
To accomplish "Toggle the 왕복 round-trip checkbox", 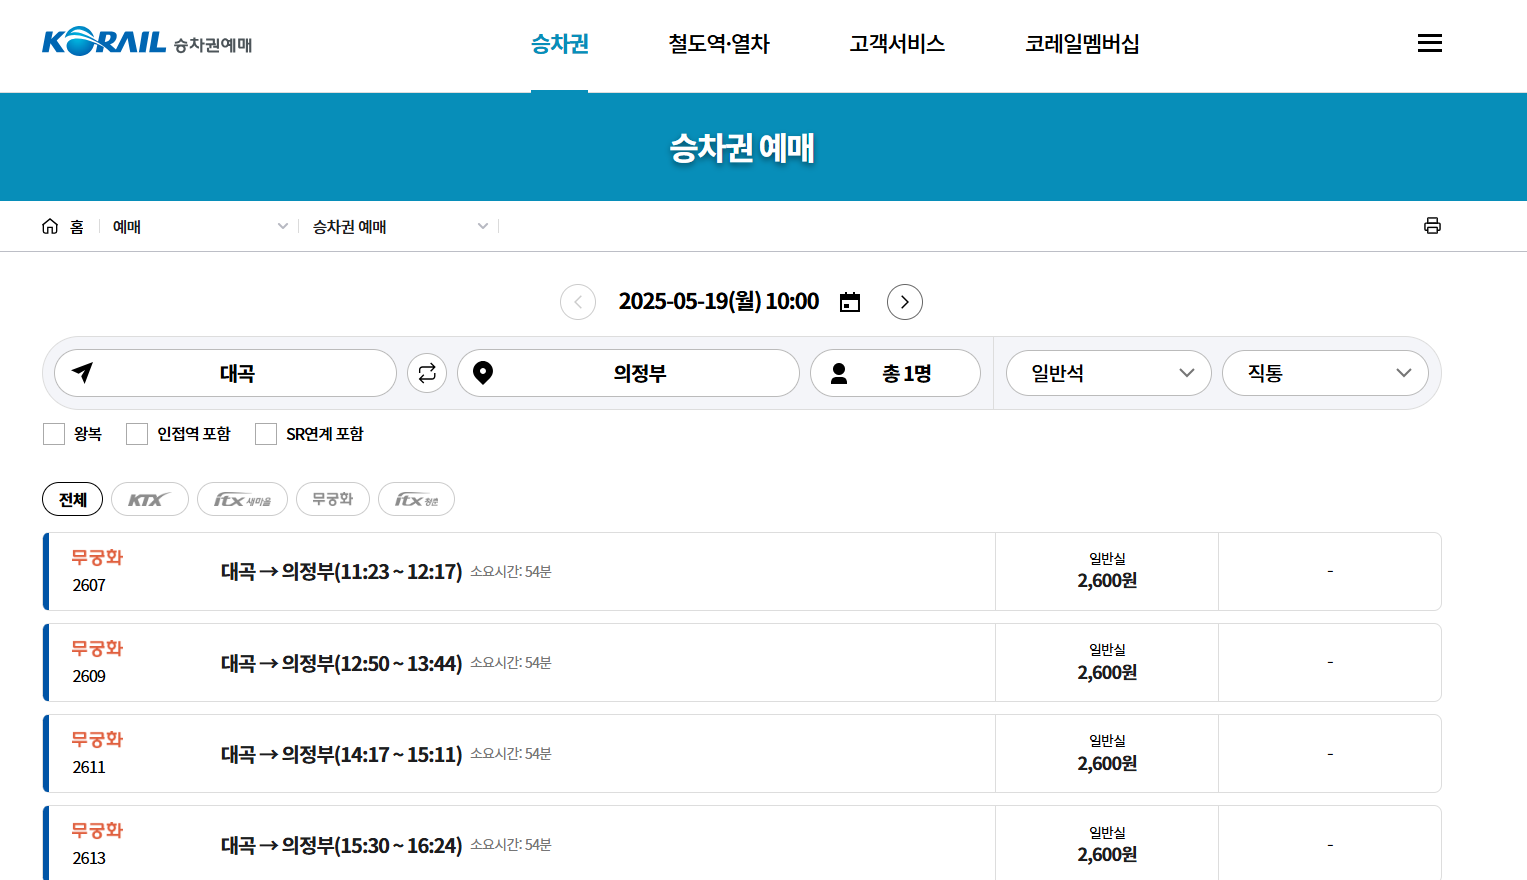I will 54,434.
